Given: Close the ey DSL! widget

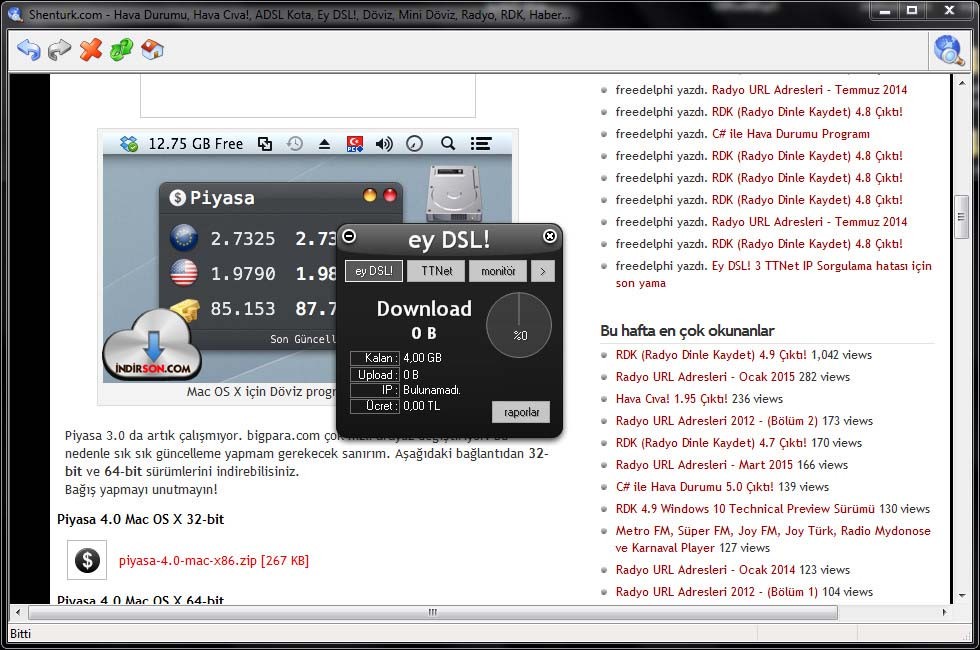Looking at the screenshot, I should click(550, 236).
